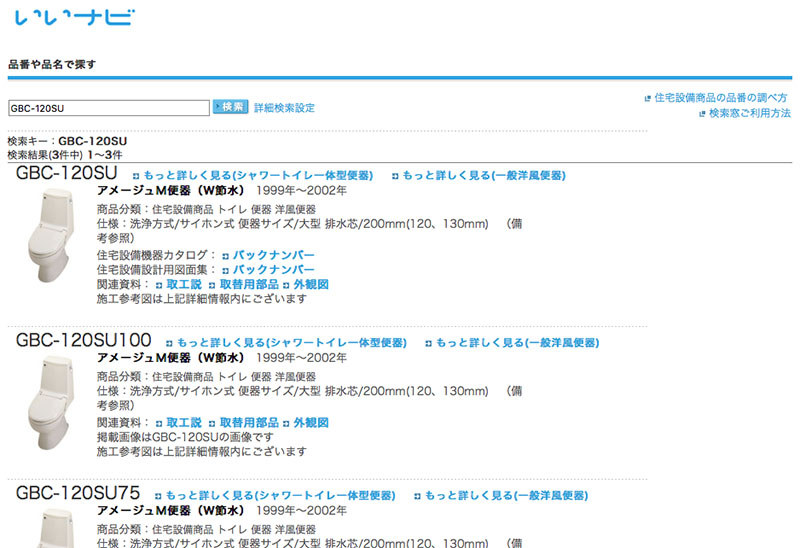This screenshot has width=800, height=548.
Task: Click the GBC-120SU75 product number heading
Action: click(x=78, y=493)
